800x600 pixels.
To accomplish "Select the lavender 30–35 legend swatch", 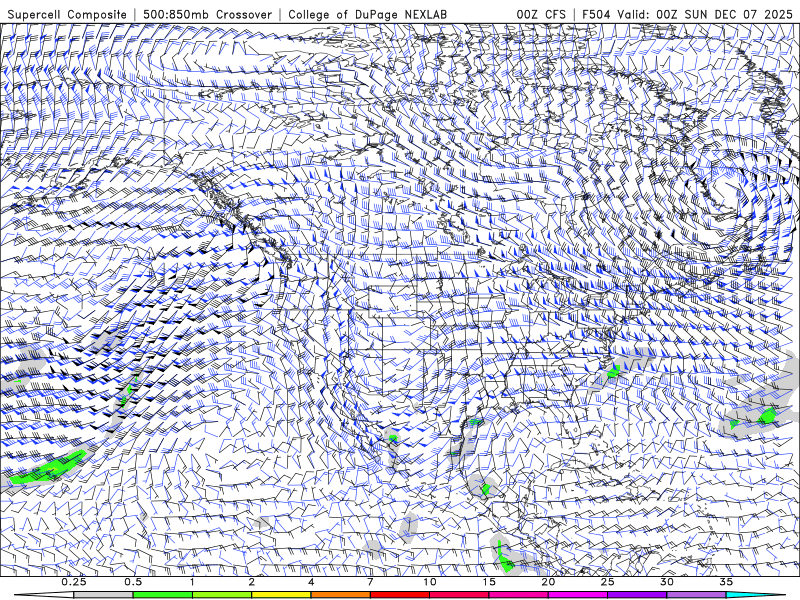I will 696,595.
